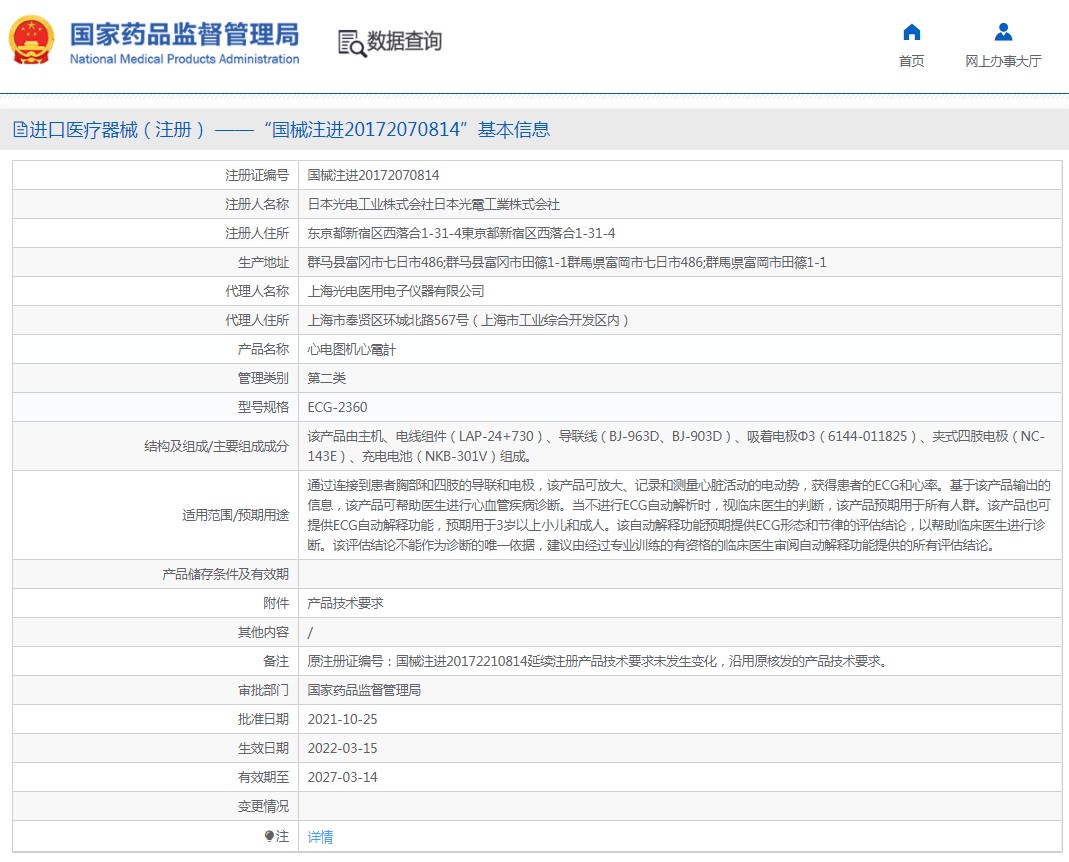Click the 备注 label

276,661
